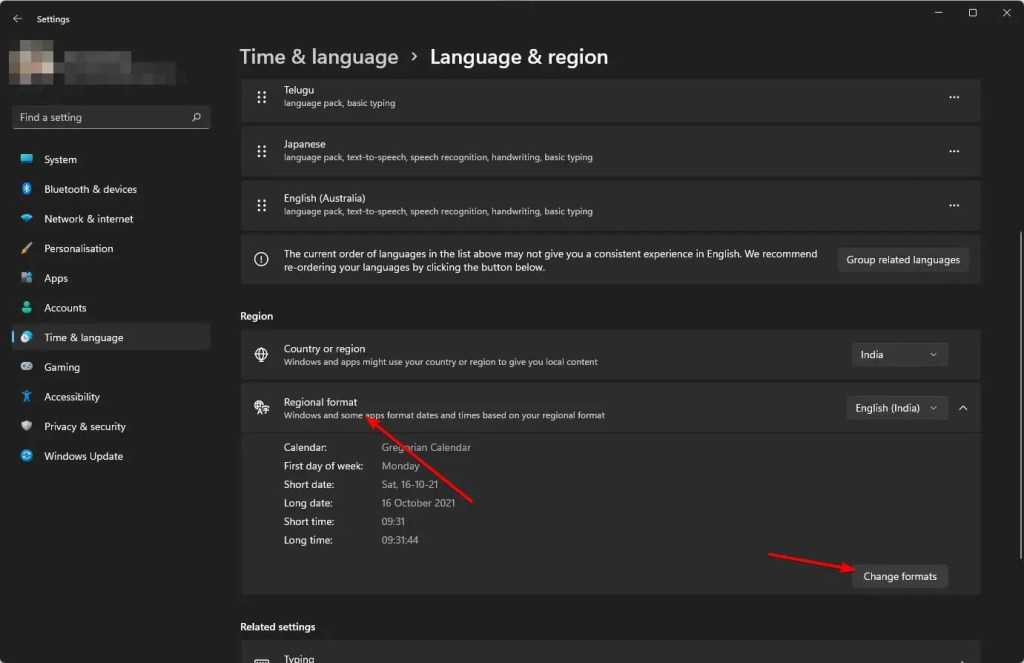Navigate to Time & language breadcrumb
This screenshot has width=1024, height=663.
tap(319, 57)
